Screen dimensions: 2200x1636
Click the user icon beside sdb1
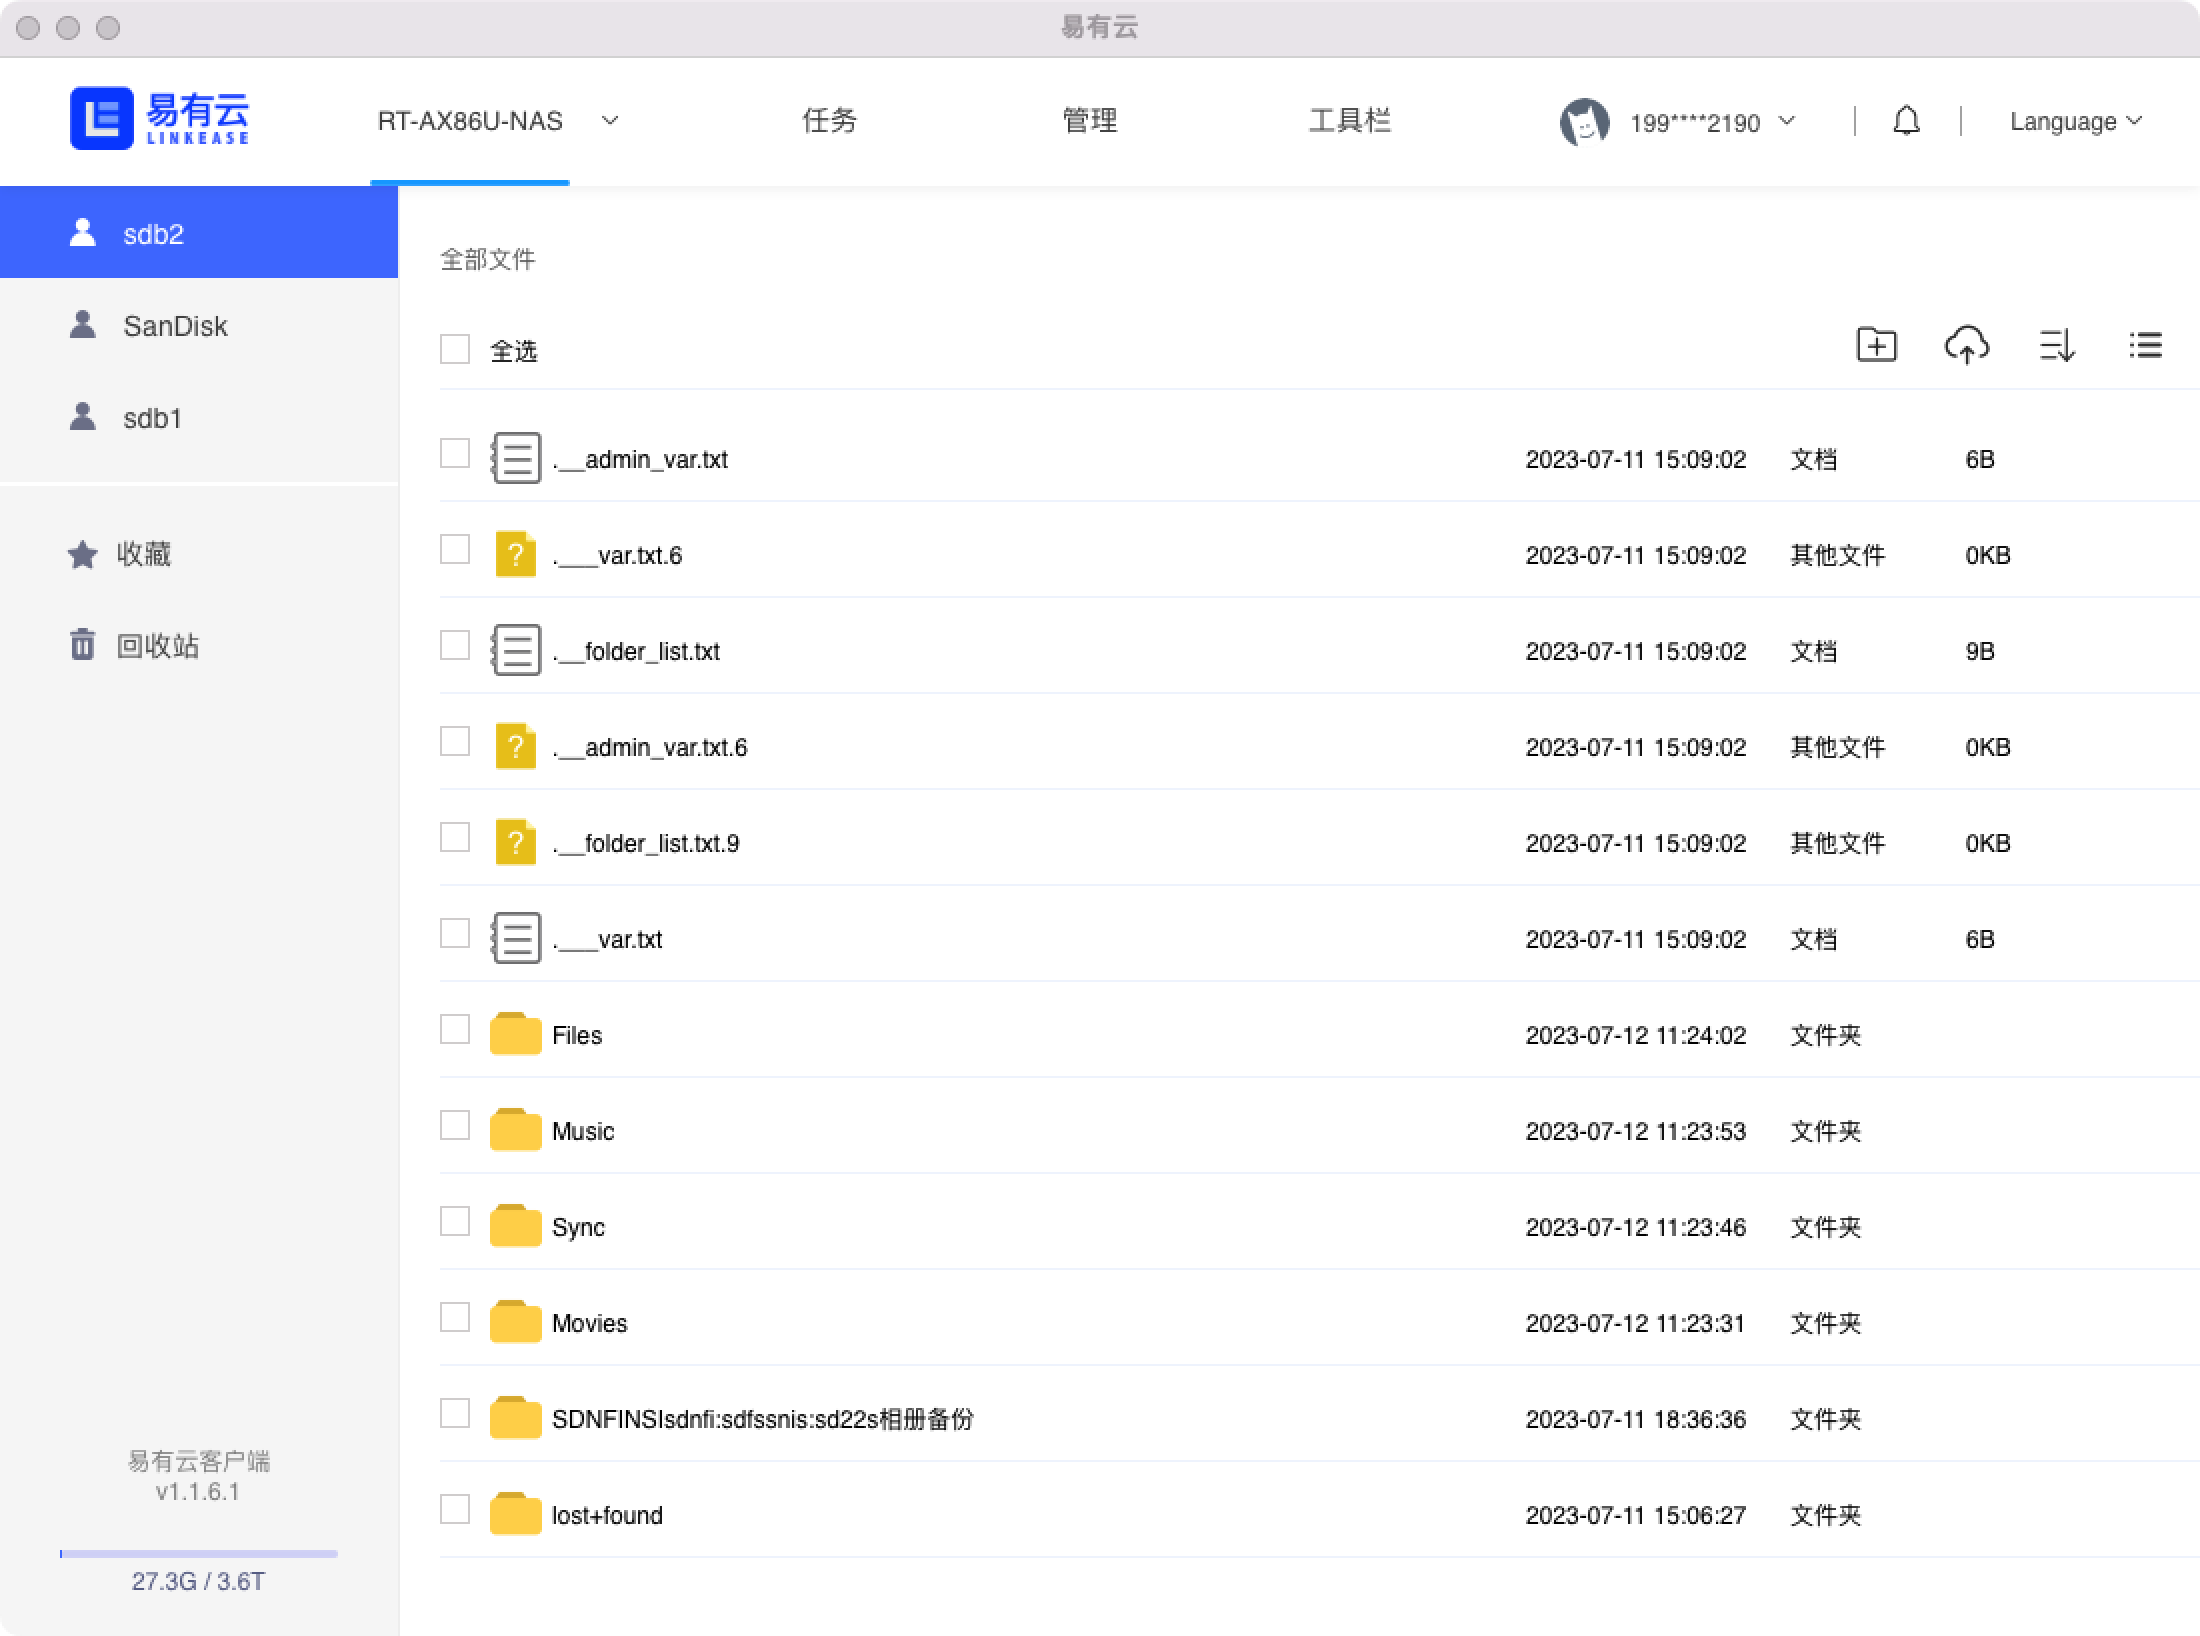coord(83,417)
